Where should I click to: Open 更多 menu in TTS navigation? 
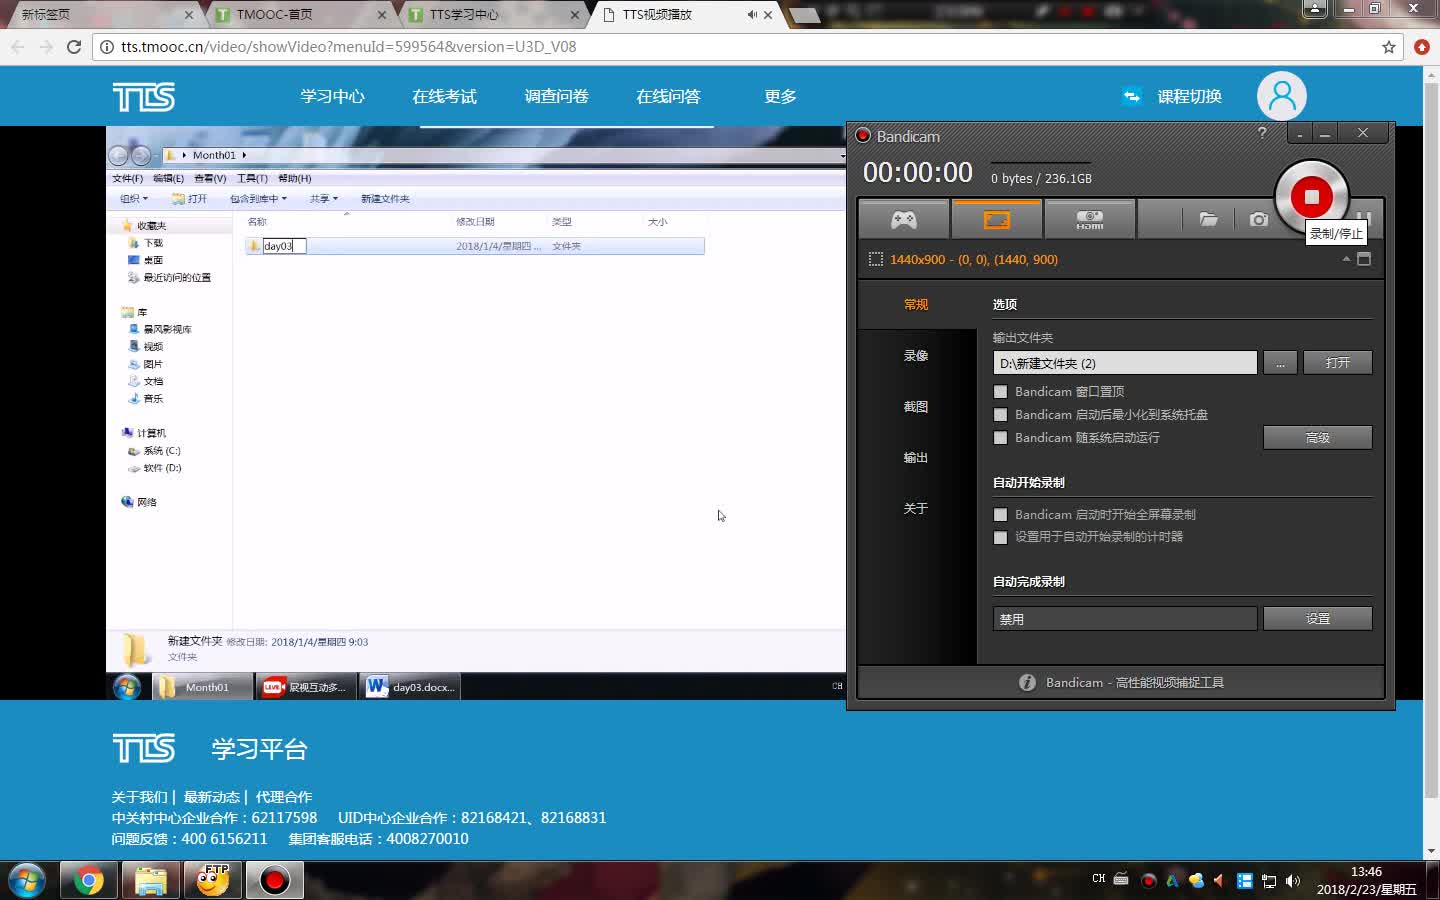(x=781, y=97)
